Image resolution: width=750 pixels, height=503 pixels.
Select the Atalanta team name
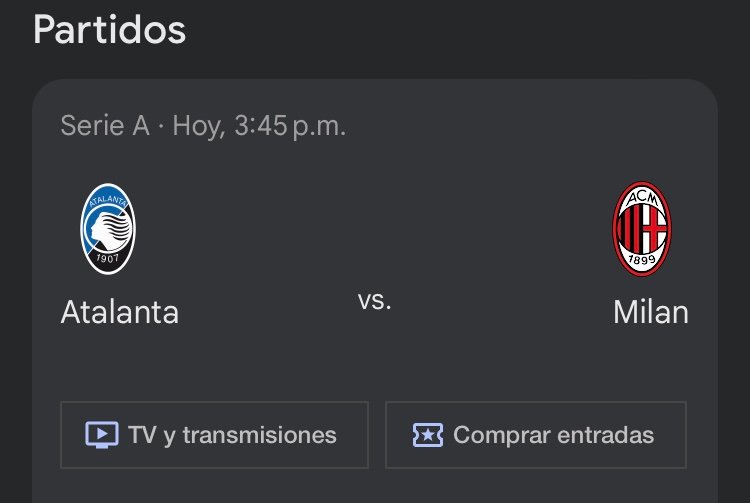[x=120, y=312]
